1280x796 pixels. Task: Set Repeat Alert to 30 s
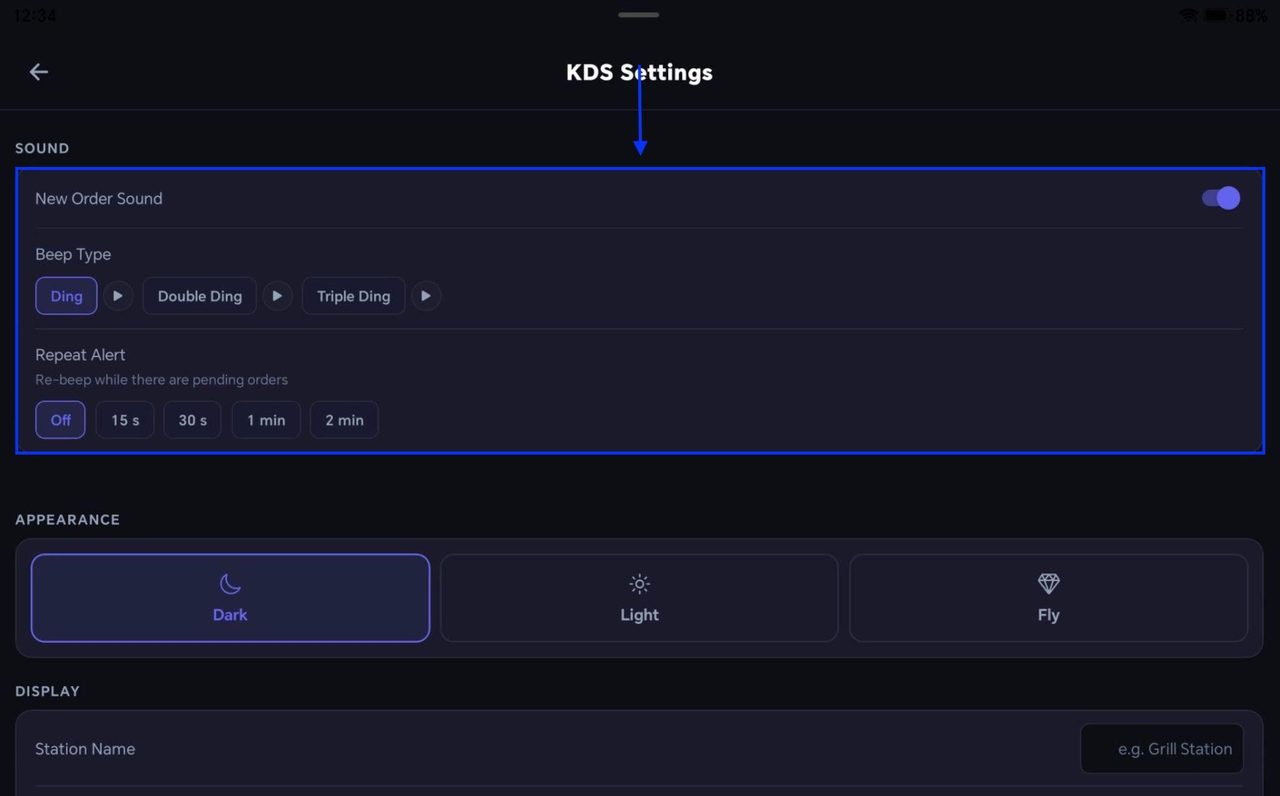193,420
